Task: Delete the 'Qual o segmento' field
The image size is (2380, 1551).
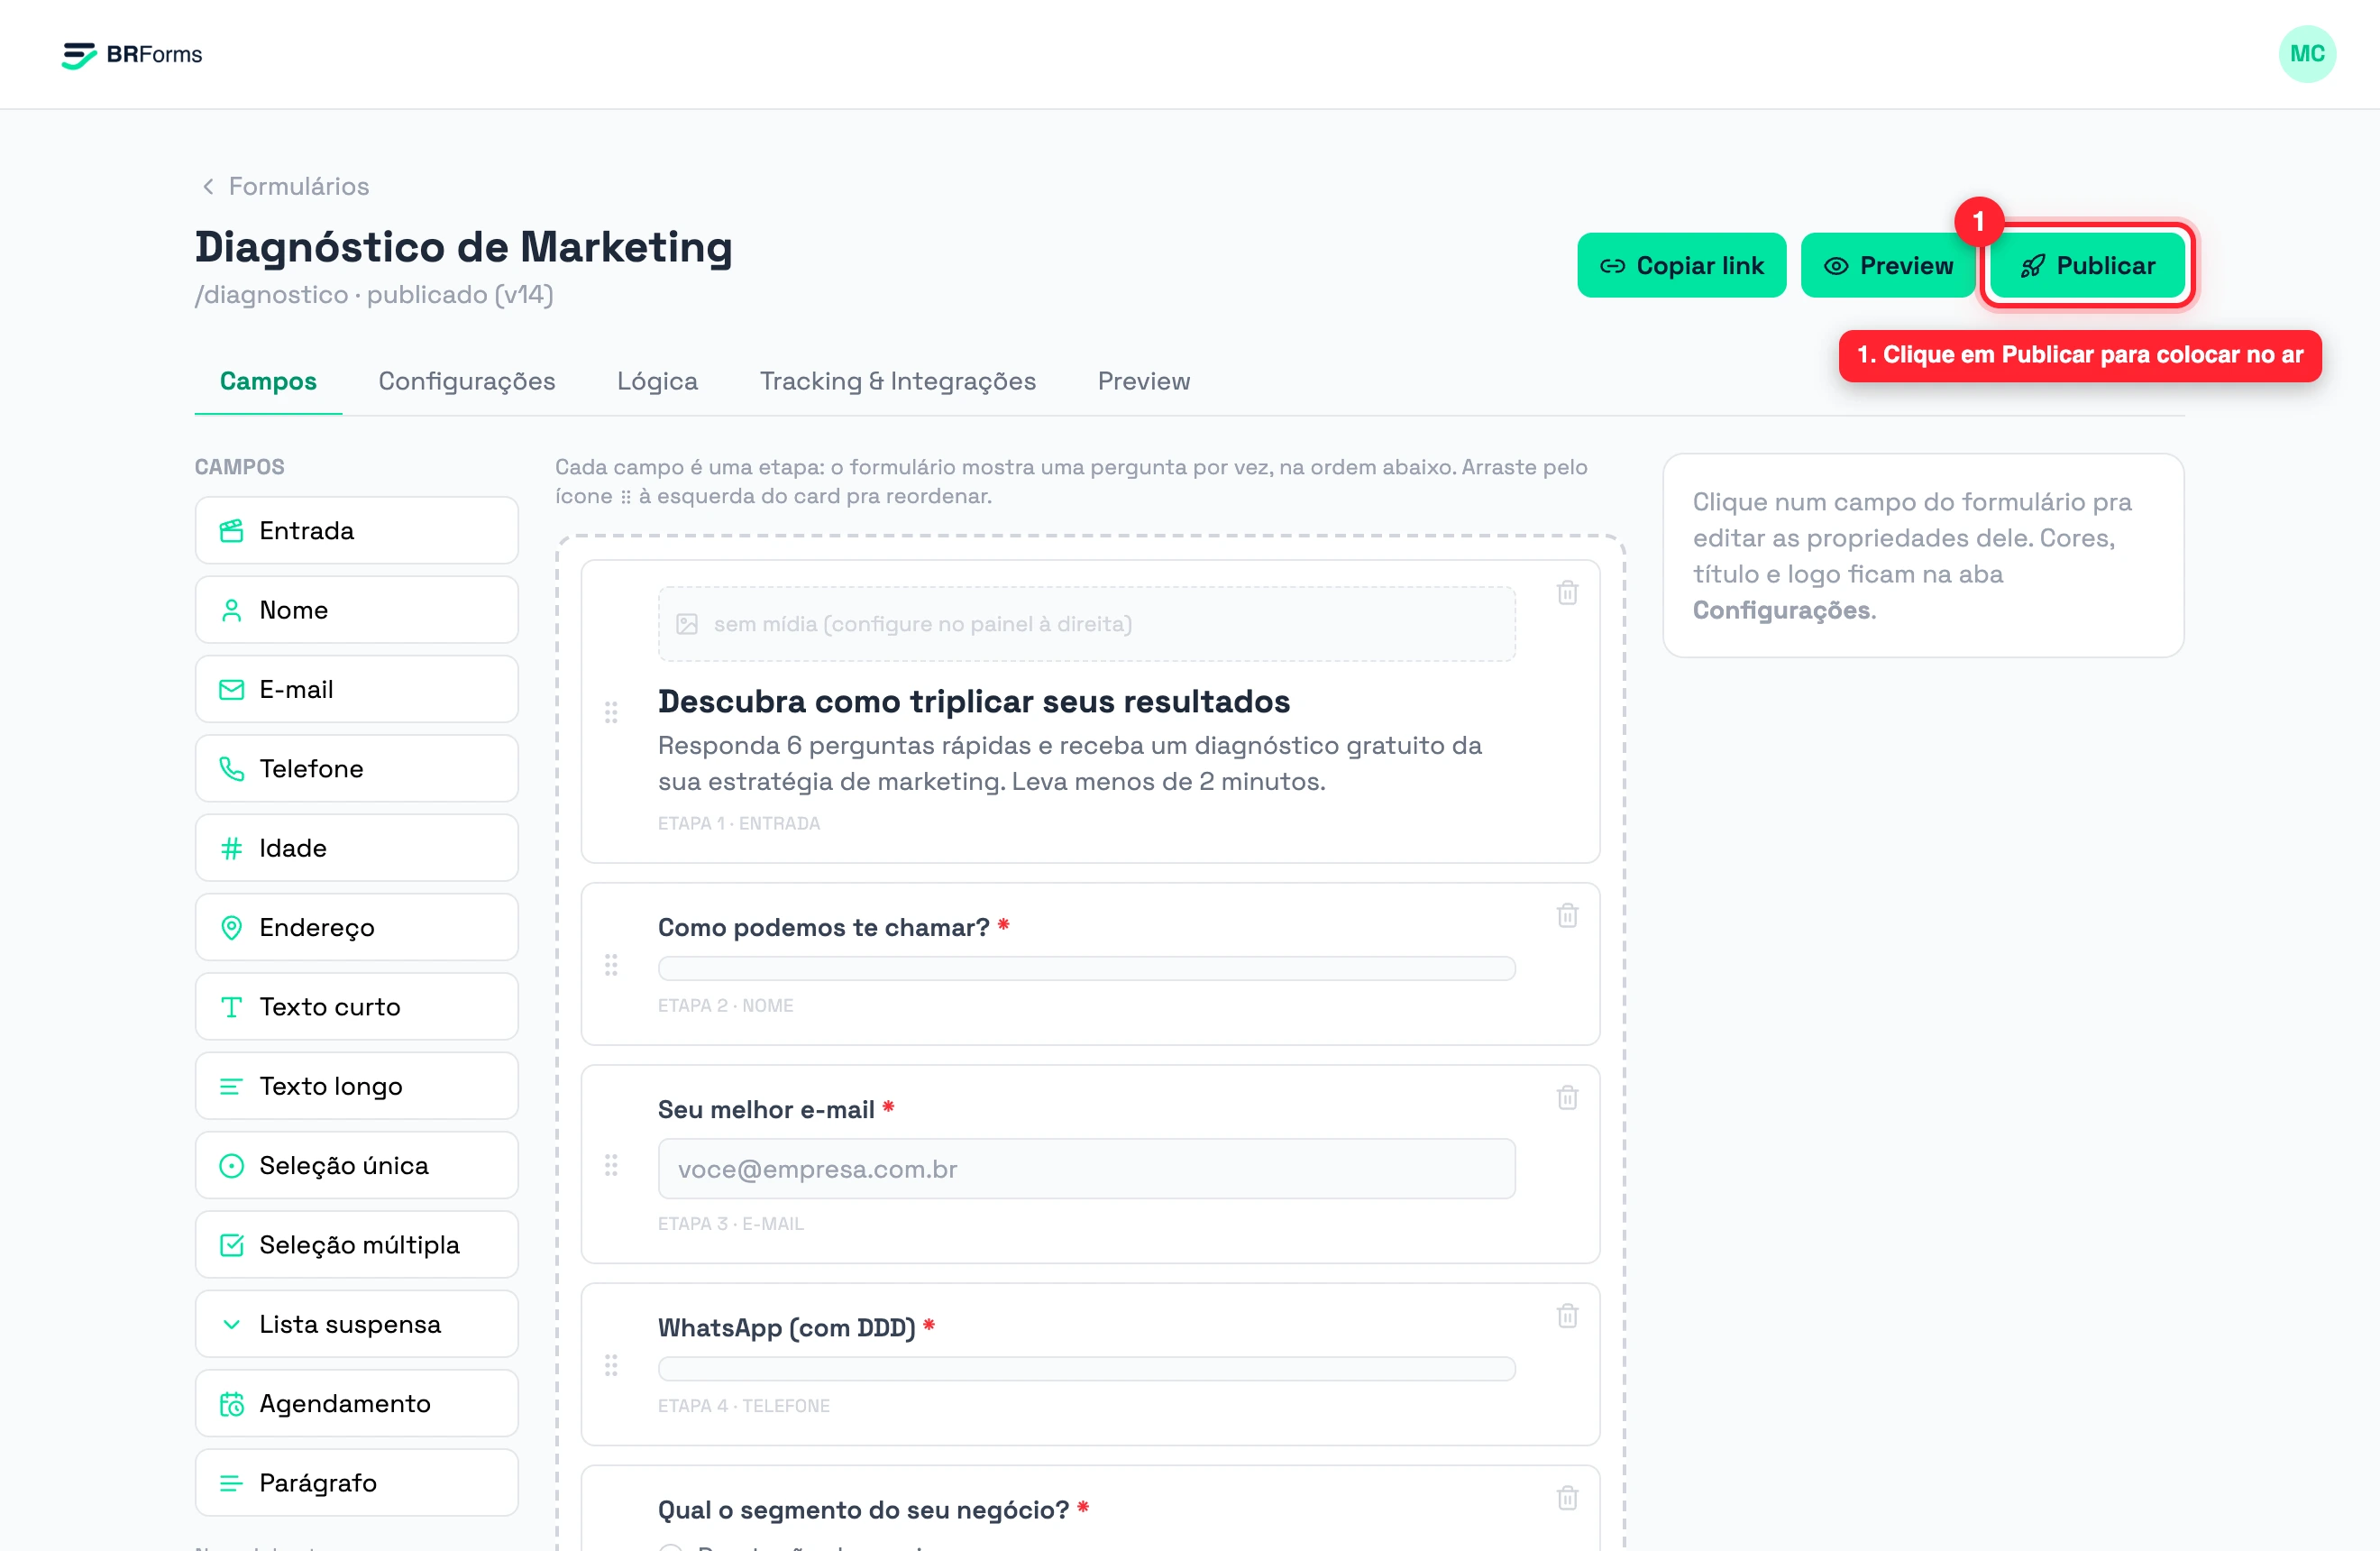Action: (x=1567, y=1497)
